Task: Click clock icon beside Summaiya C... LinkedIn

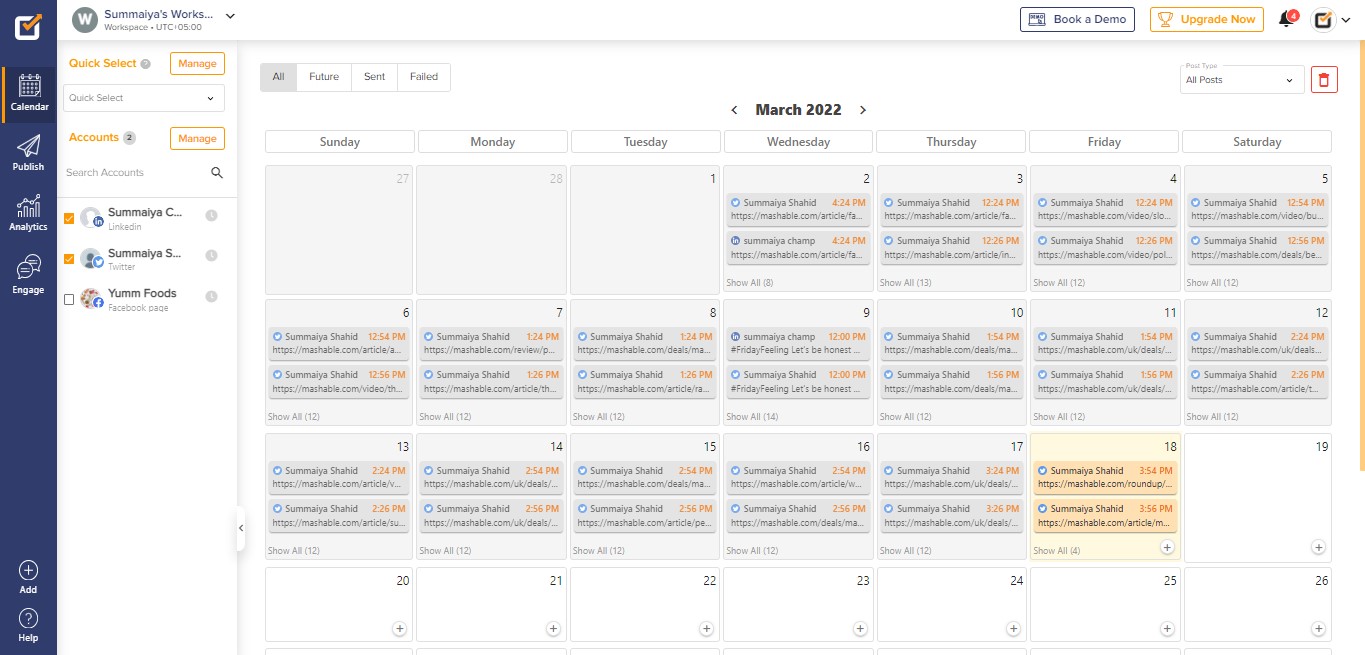Action: click(x=211, y=216)
